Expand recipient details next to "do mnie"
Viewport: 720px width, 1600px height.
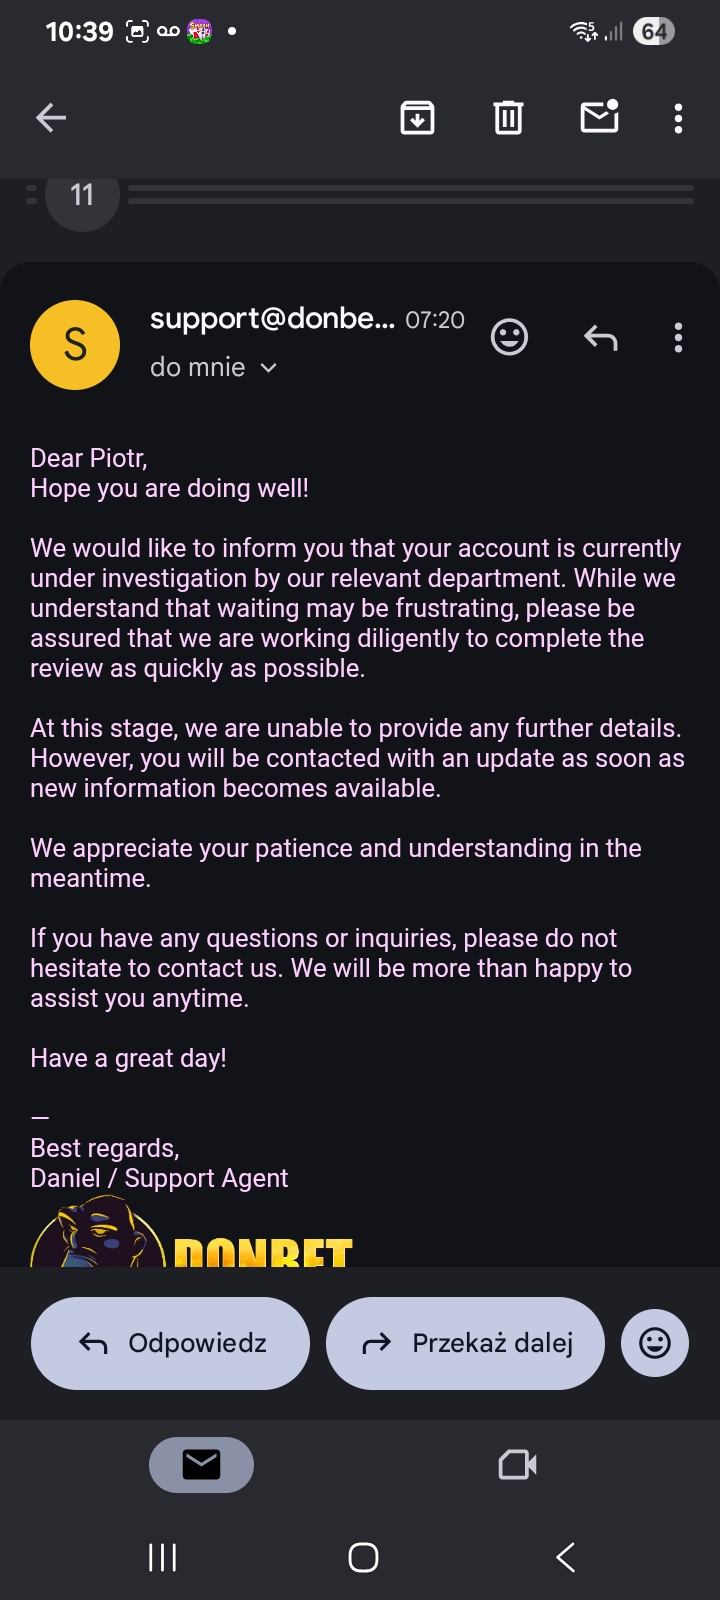(x=268, y=368)
